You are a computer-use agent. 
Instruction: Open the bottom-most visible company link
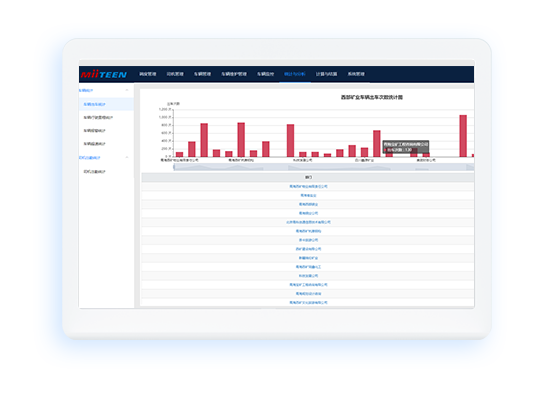308,302
